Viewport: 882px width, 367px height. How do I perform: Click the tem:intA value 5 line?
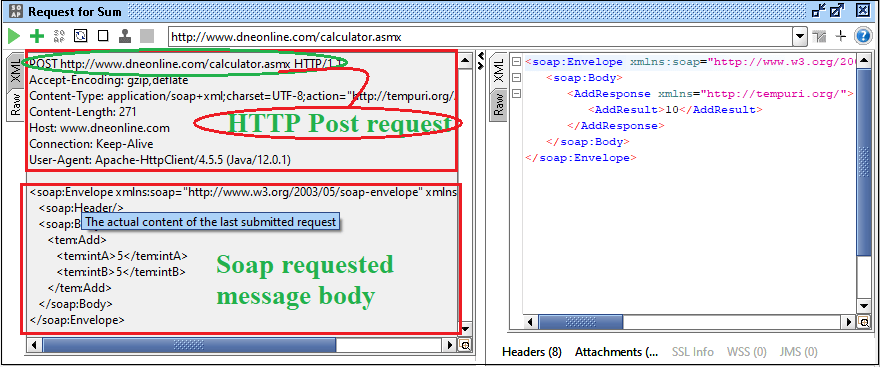coord(122,256)
